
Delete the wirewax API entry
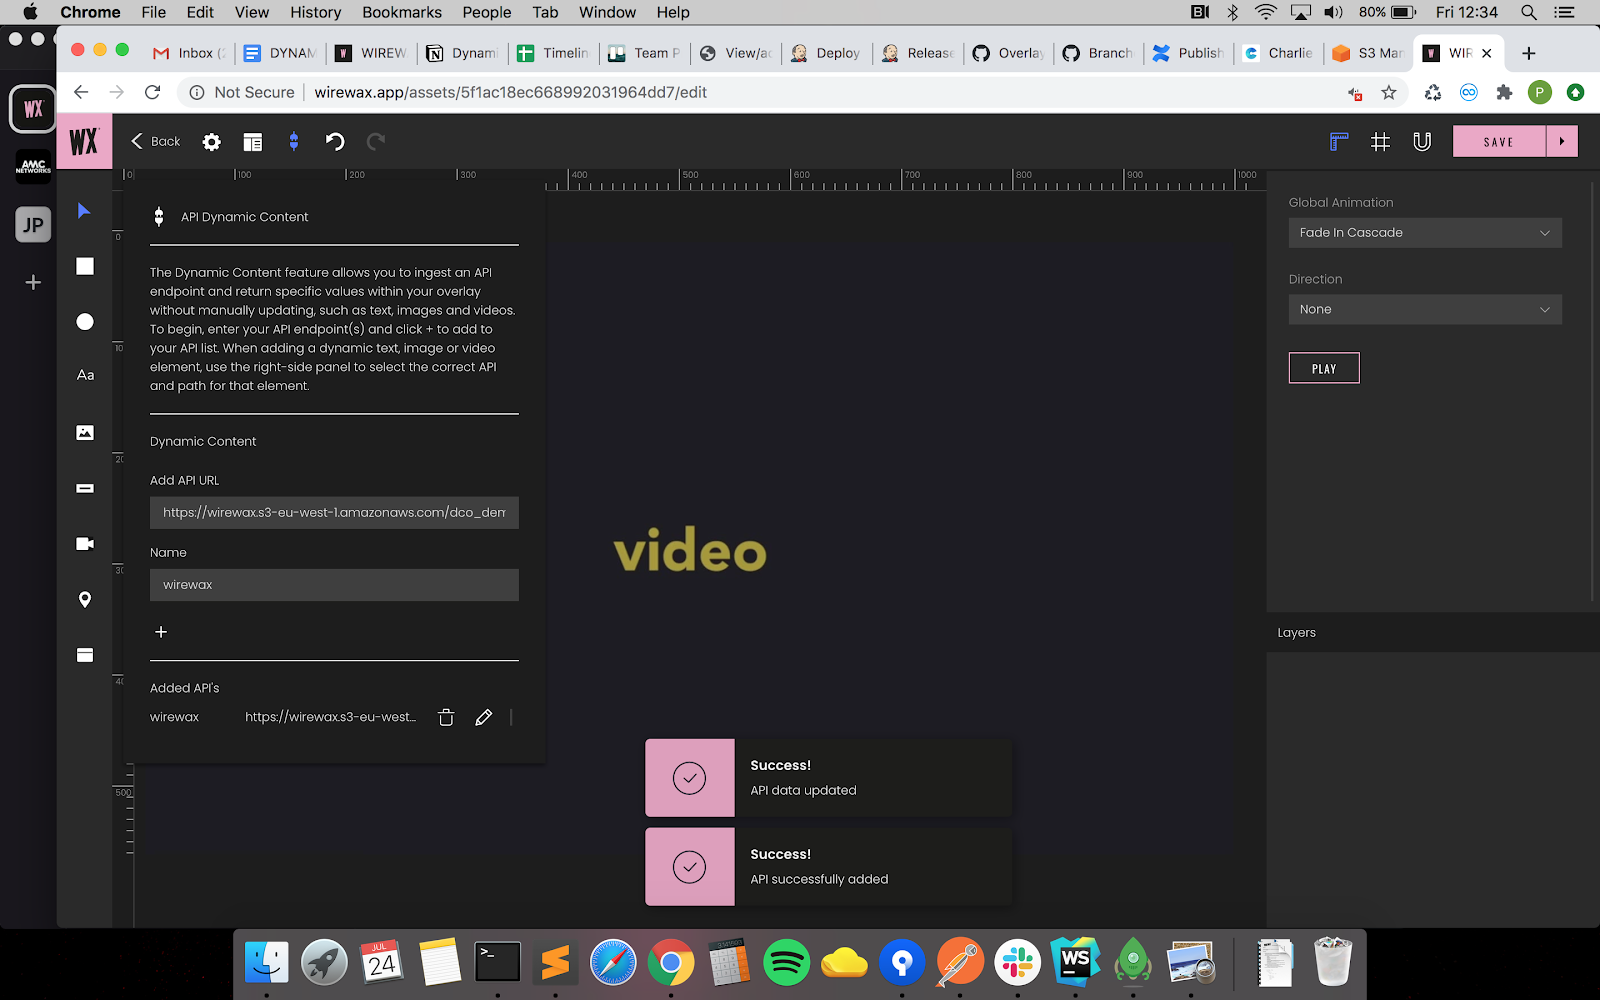pyautogui.click(x=446, y=717)
